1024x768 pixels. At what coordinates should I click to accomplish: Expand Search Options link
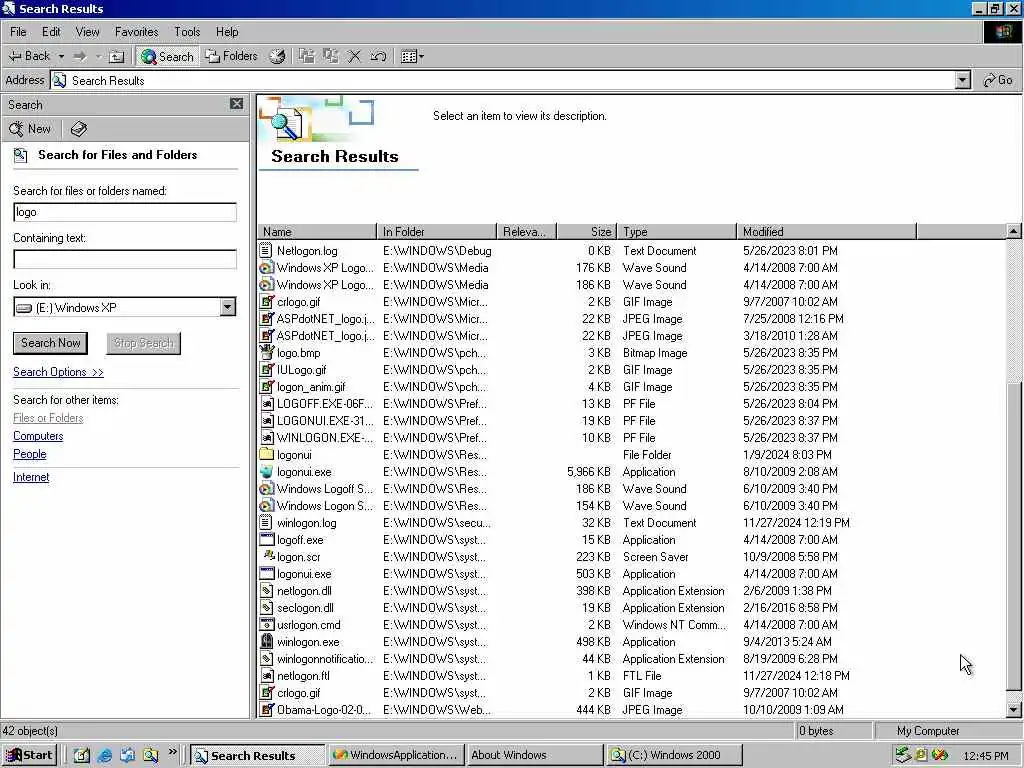tap(58, 372)
